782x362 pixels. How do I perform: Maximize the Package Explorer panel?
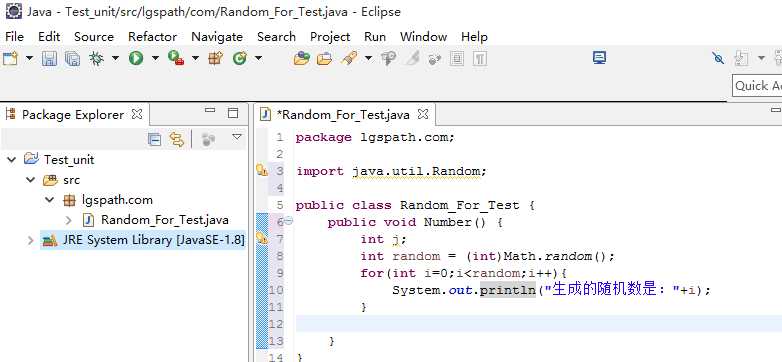[233, 113]
